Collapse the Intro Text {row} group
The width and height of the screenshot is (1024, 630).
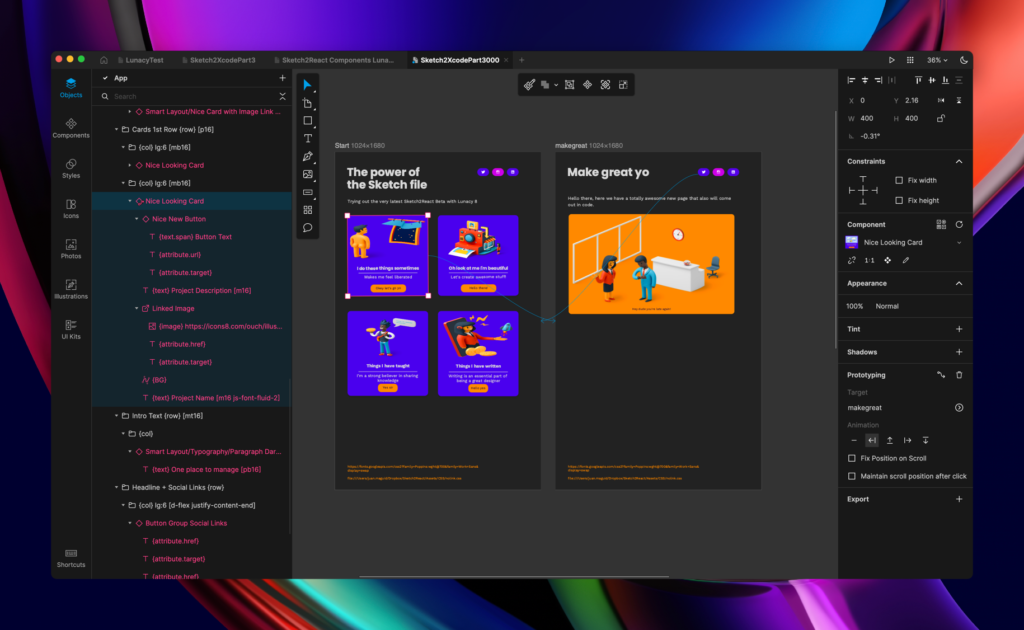[117, 416]
